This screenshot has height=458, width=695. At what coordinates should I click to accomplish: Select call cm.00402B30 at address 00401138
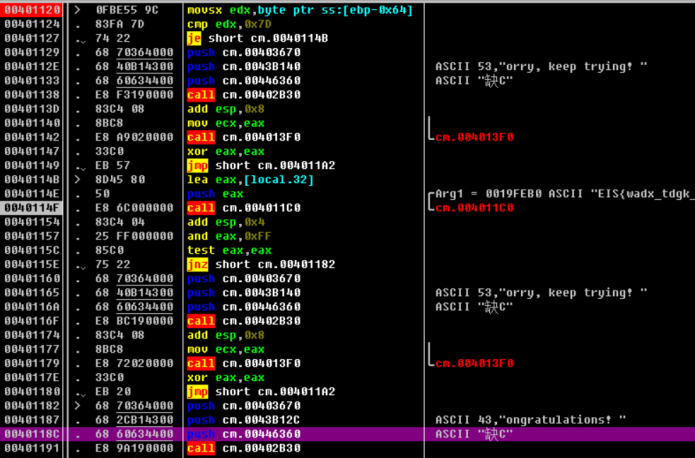243,95
